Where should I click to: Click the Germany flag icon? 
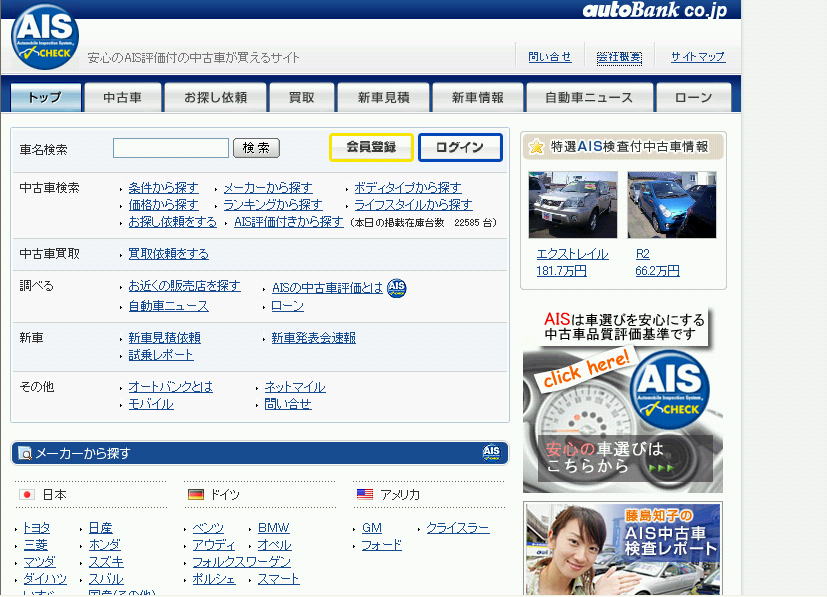[x=196, y=495]
